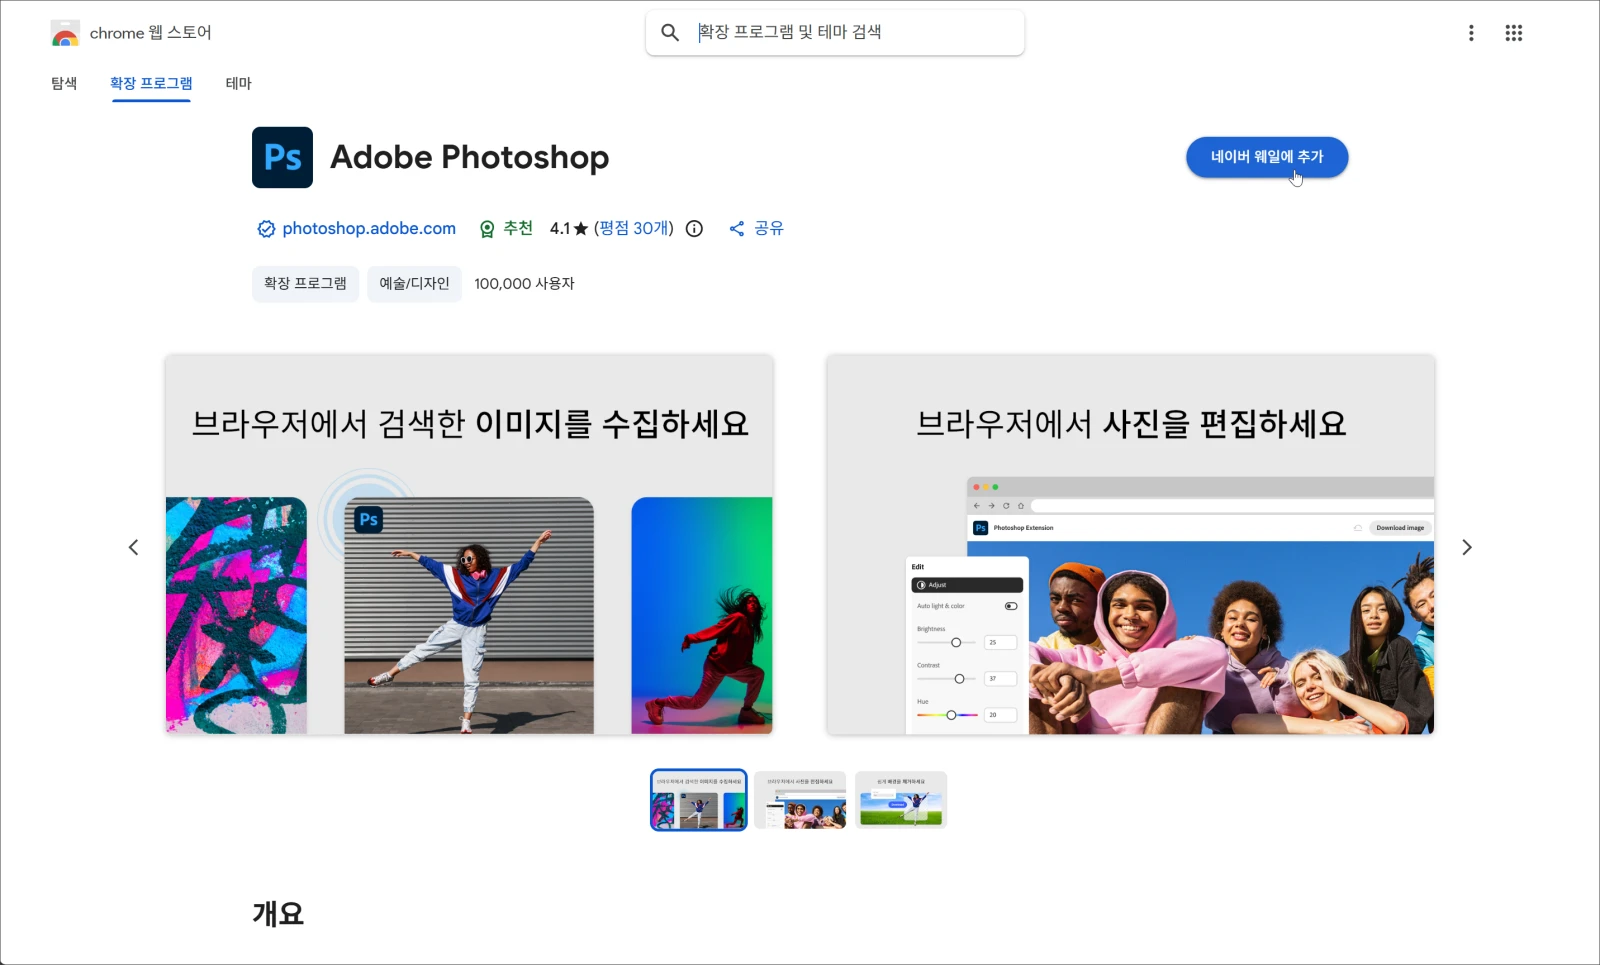The width and height of the screenshot is (1600, 965).
Task: Show the previous screenshot with the left arrow
Action: 134,547
